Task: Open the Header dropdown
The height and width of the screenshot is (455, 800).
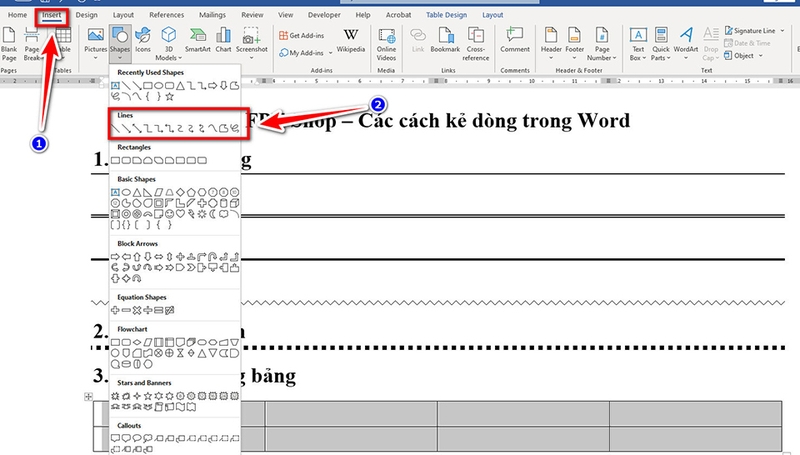Action: click(x=551, y=43)
